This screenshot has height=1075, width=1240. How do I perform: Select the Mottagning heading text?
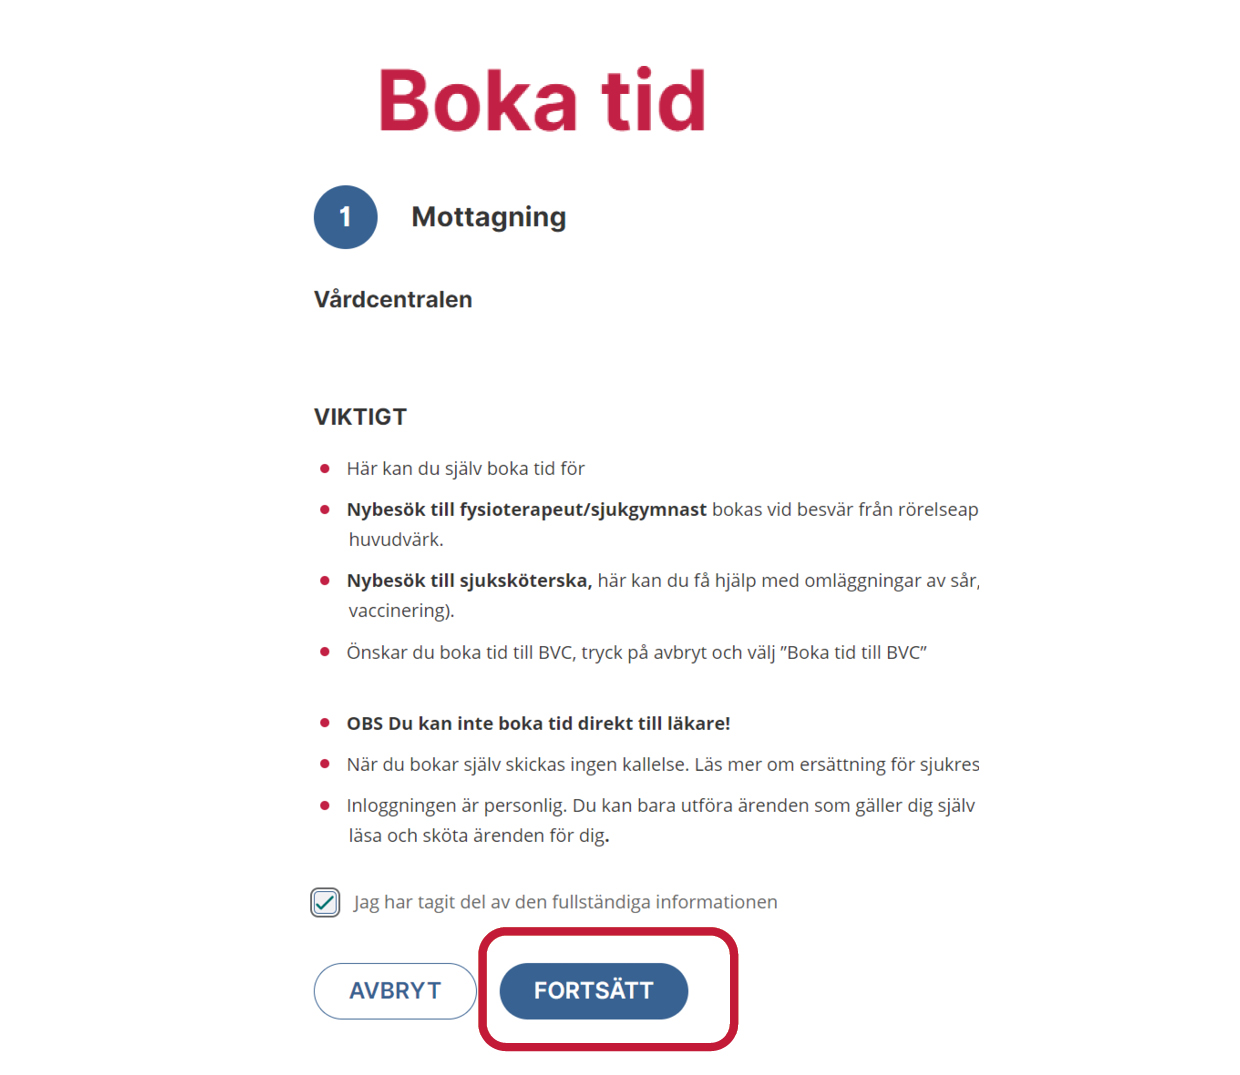pyautogui.click(x=488, y=217)
